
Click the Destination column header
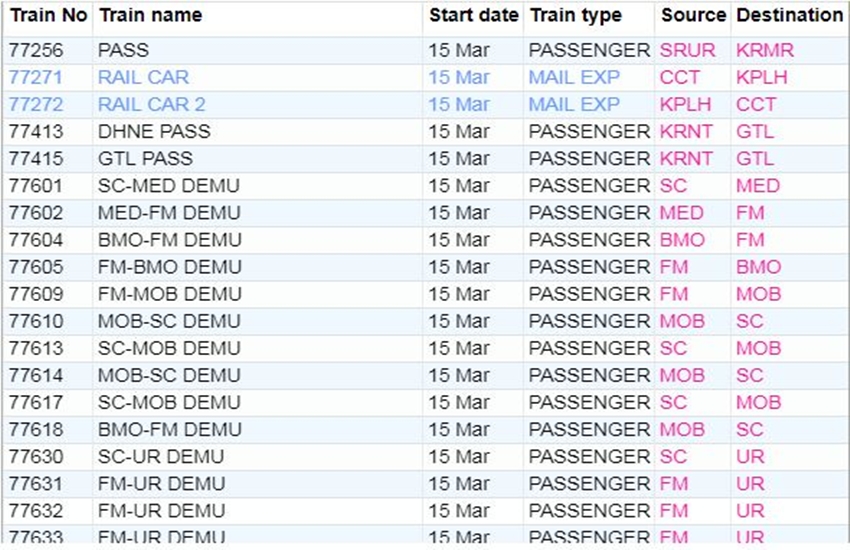point(789,16)
